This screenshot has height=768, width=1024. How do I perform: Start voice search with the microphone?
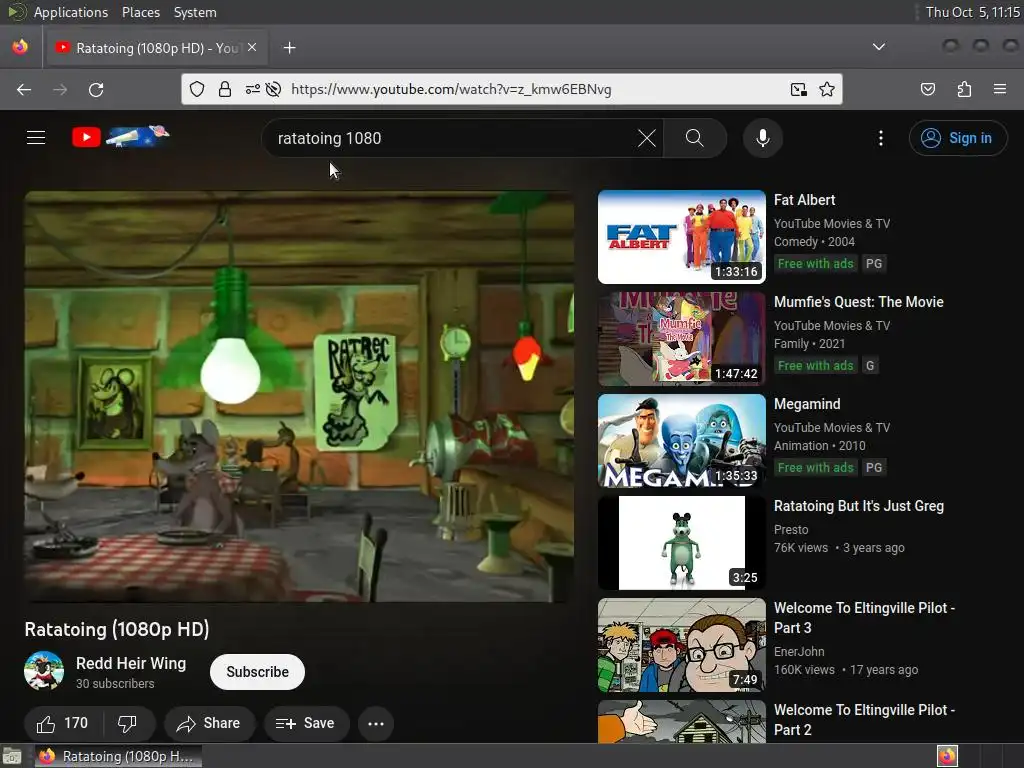click(763, 138)
